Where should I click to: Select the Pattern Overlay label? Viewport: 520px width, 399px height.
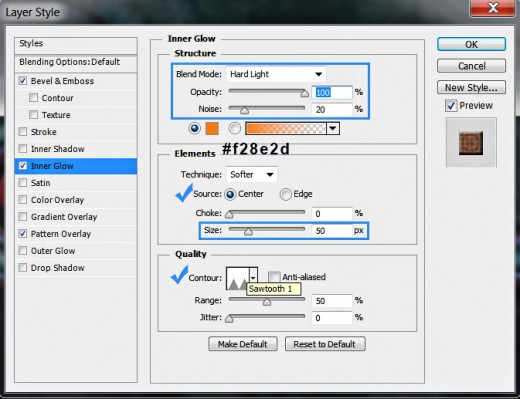coord(61,234)
